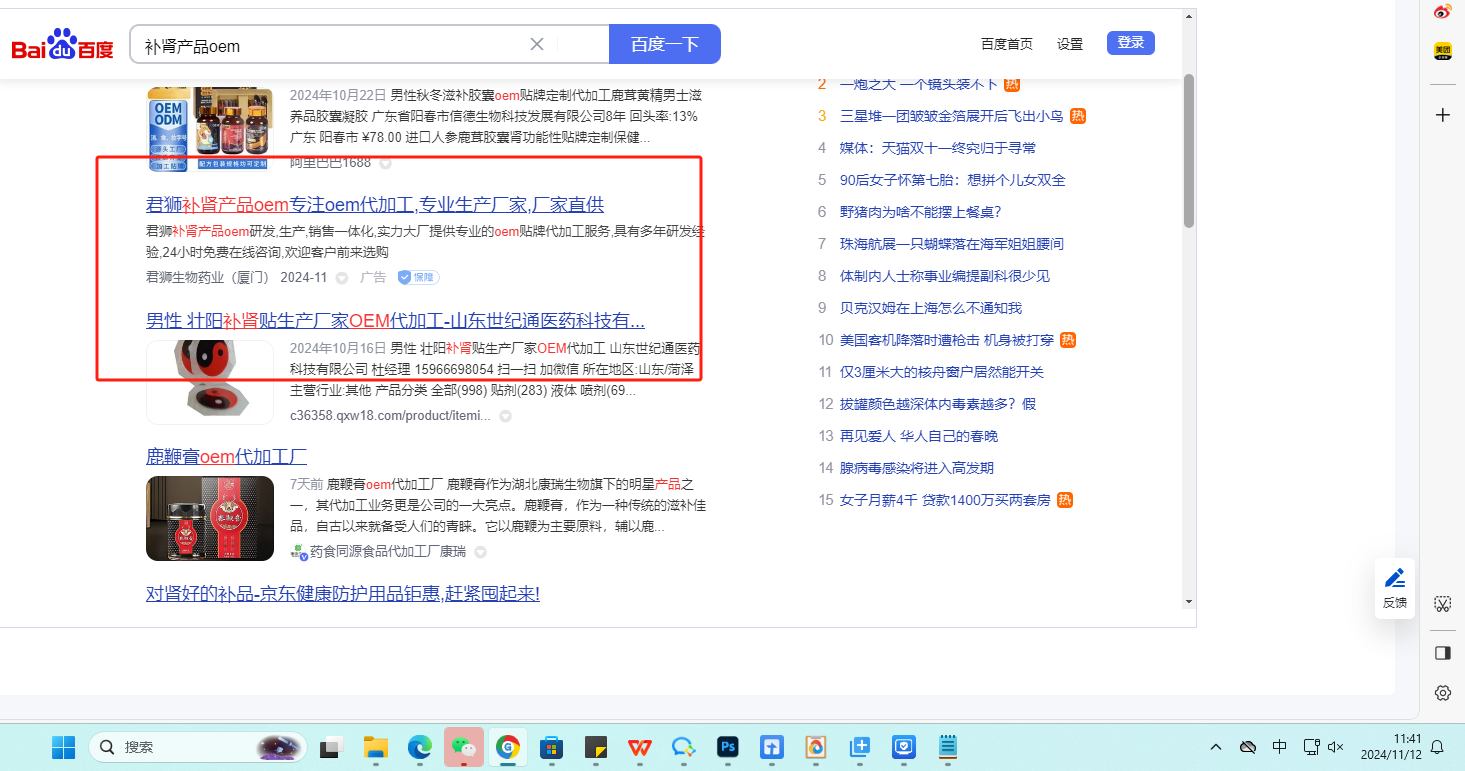Click the plus icon to add sidebar app
Screen dimensions: 1465x771
click(x=1442, y=115)
